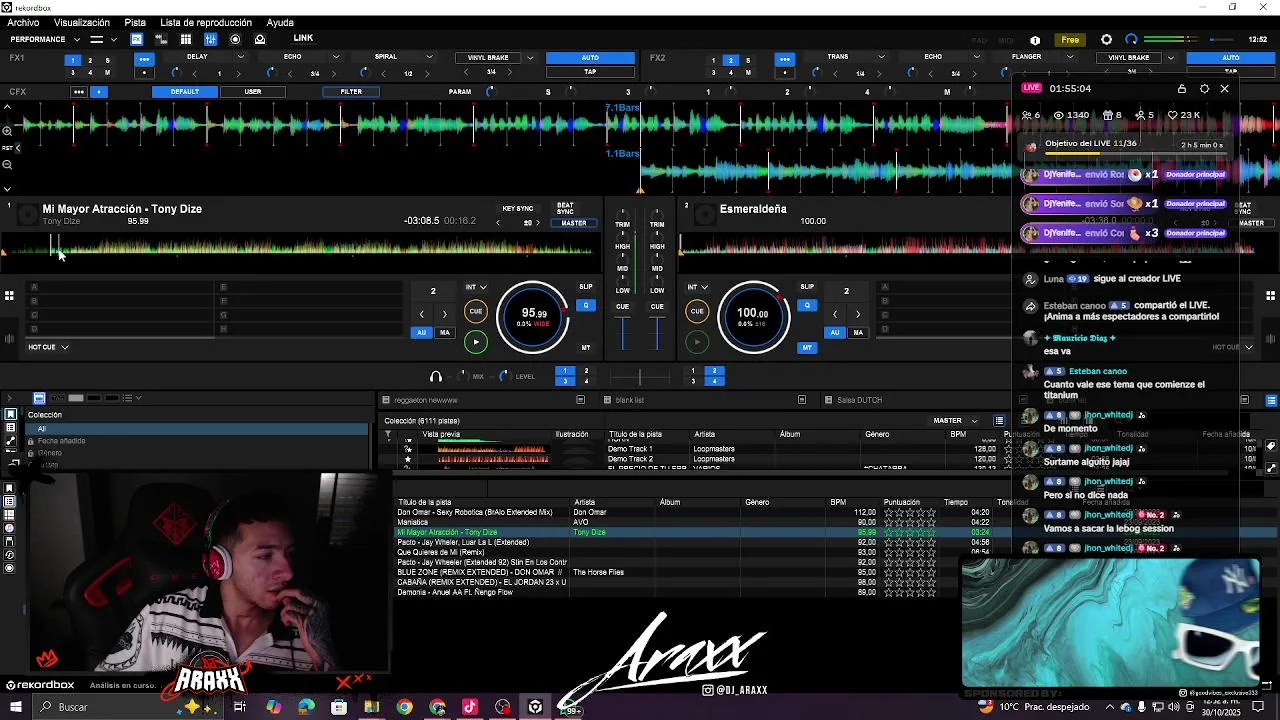1280x720 pixels.
Task: Open playlist list sidebar icon
Action: 10,428
